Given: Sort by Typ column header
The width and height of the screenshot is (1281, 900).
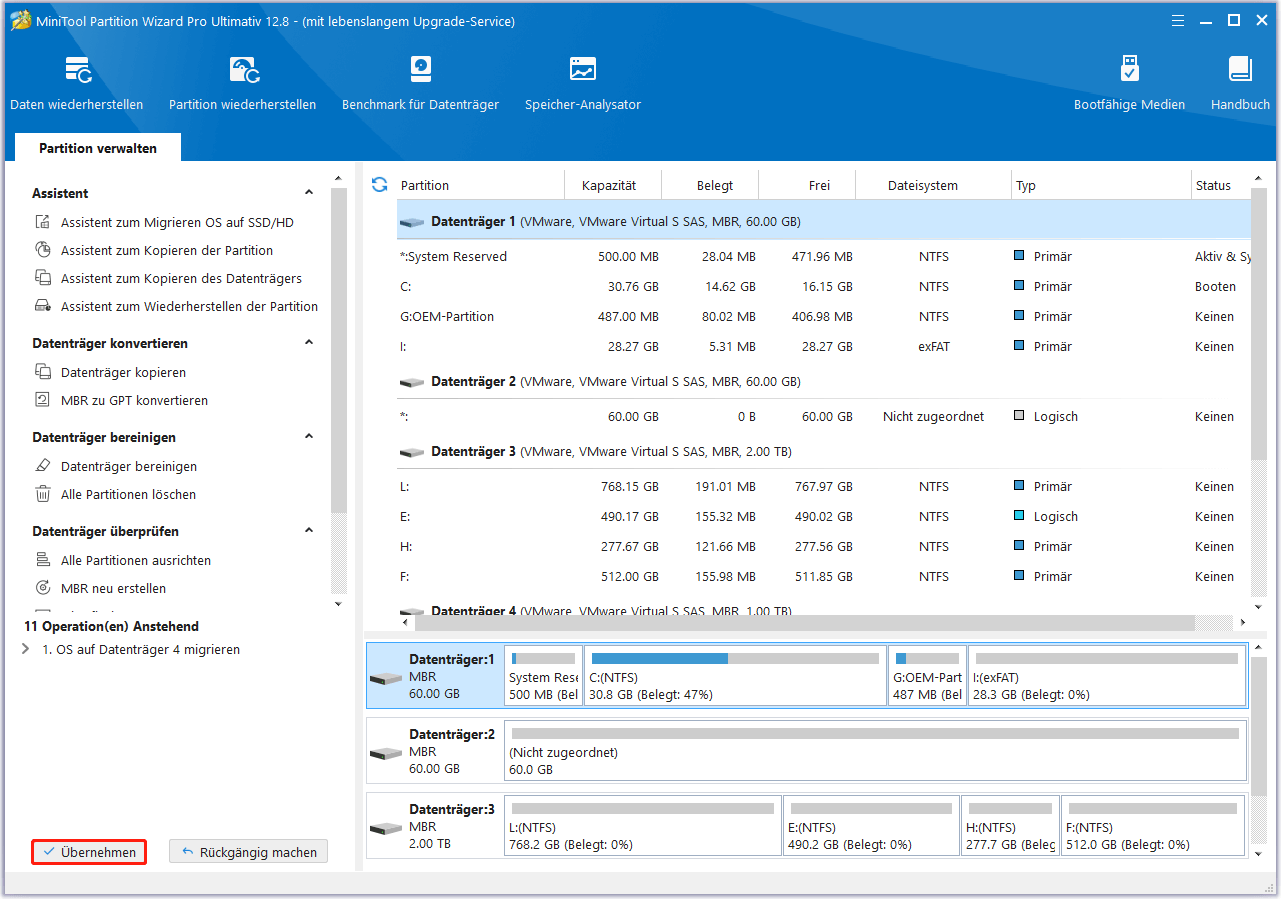Looking at the screenshot, I should coord(1101,185).
